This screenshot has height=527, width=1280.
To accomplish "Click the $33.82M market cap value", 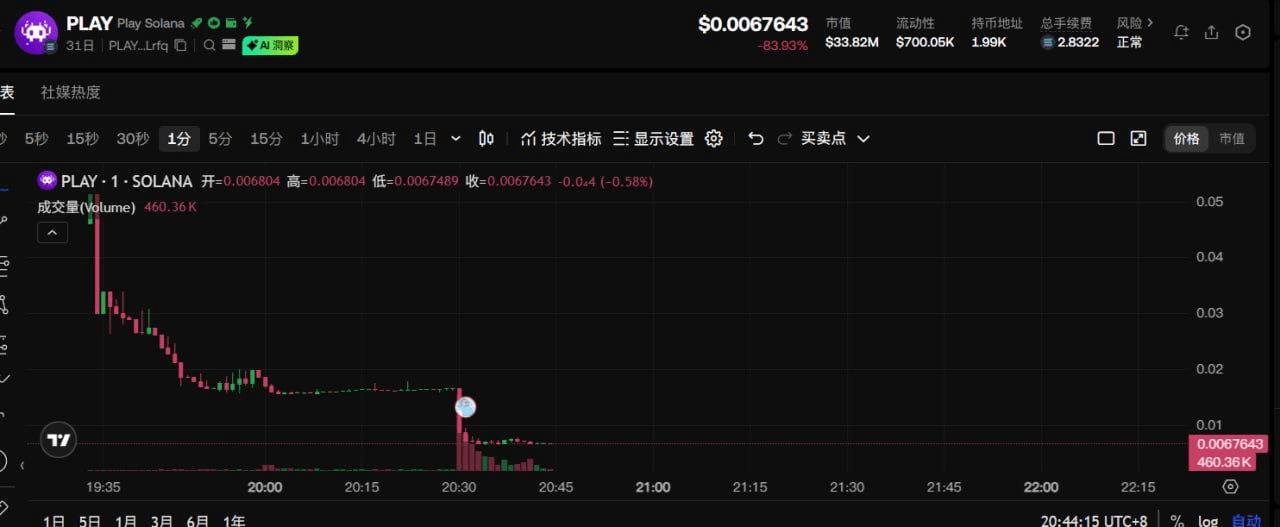I will [x=852, y=42].
